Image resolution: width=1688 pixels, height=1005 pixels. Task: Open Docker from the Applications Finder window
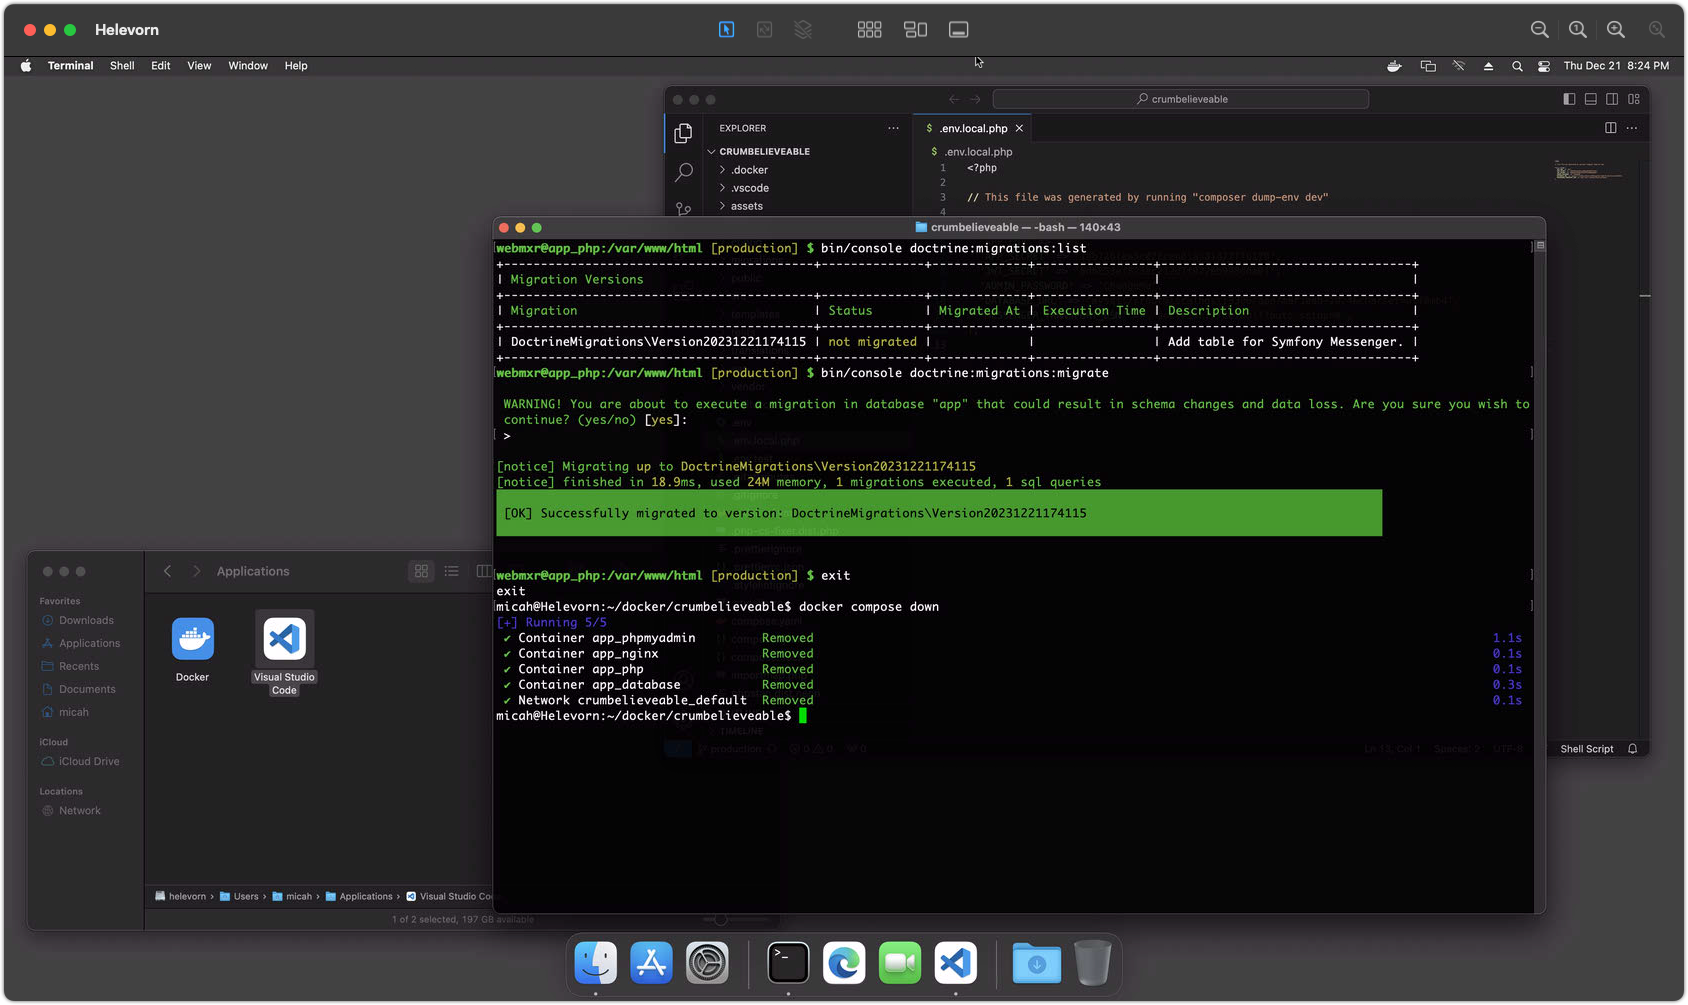click(x=192, y=639)
